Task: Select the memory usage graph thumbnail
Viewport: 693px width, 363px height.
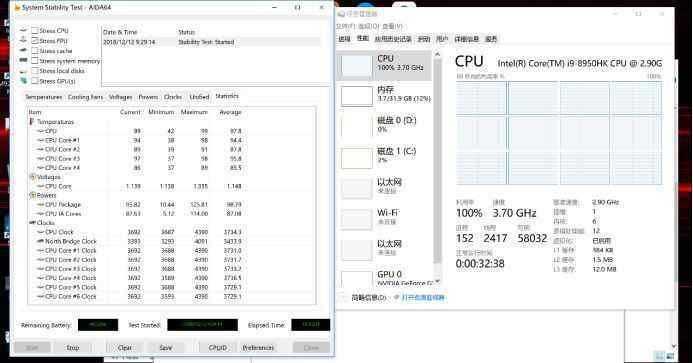Action: (357, 96)
